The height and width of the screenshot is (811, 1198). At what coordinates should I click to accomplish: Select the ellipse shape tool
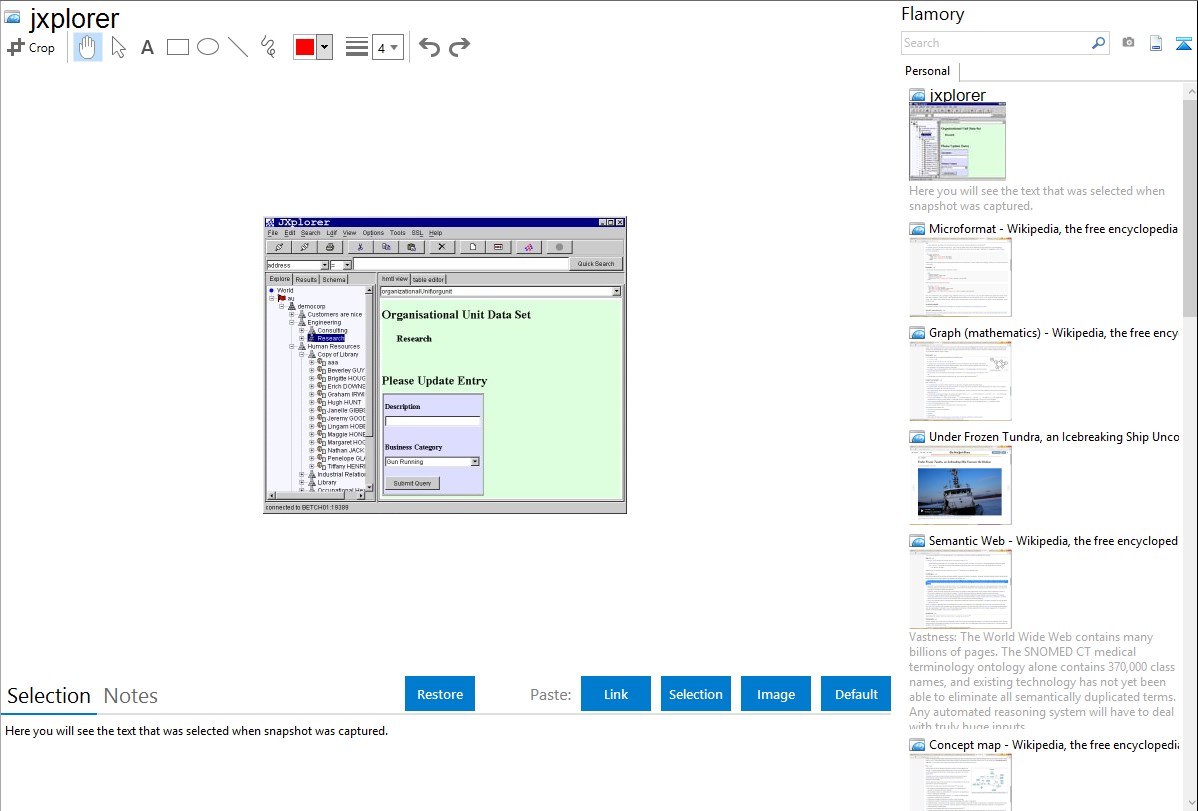click(x=208, y=47)
